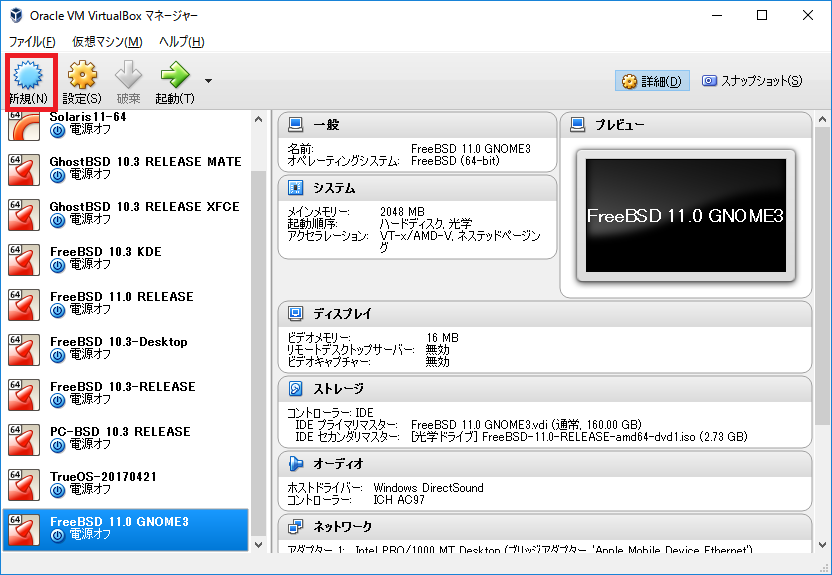Select the FreeBSD 10.3-Desktop VM icon
Image resolution: width=832 pixels, height=575 pixels.
click(x=24, y=350)
